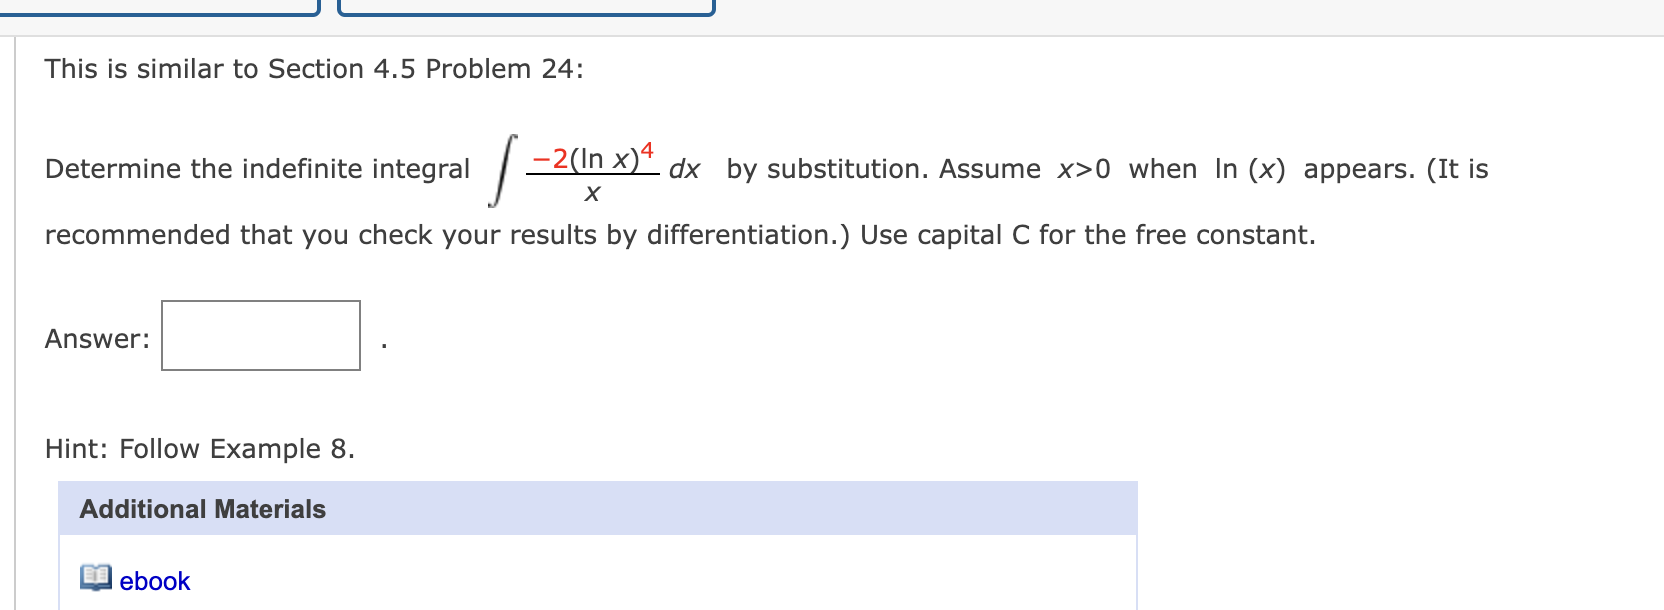1664x610 pixels.
Task: Click the hint text mentioning Example 8
Action: coord(199,448)
